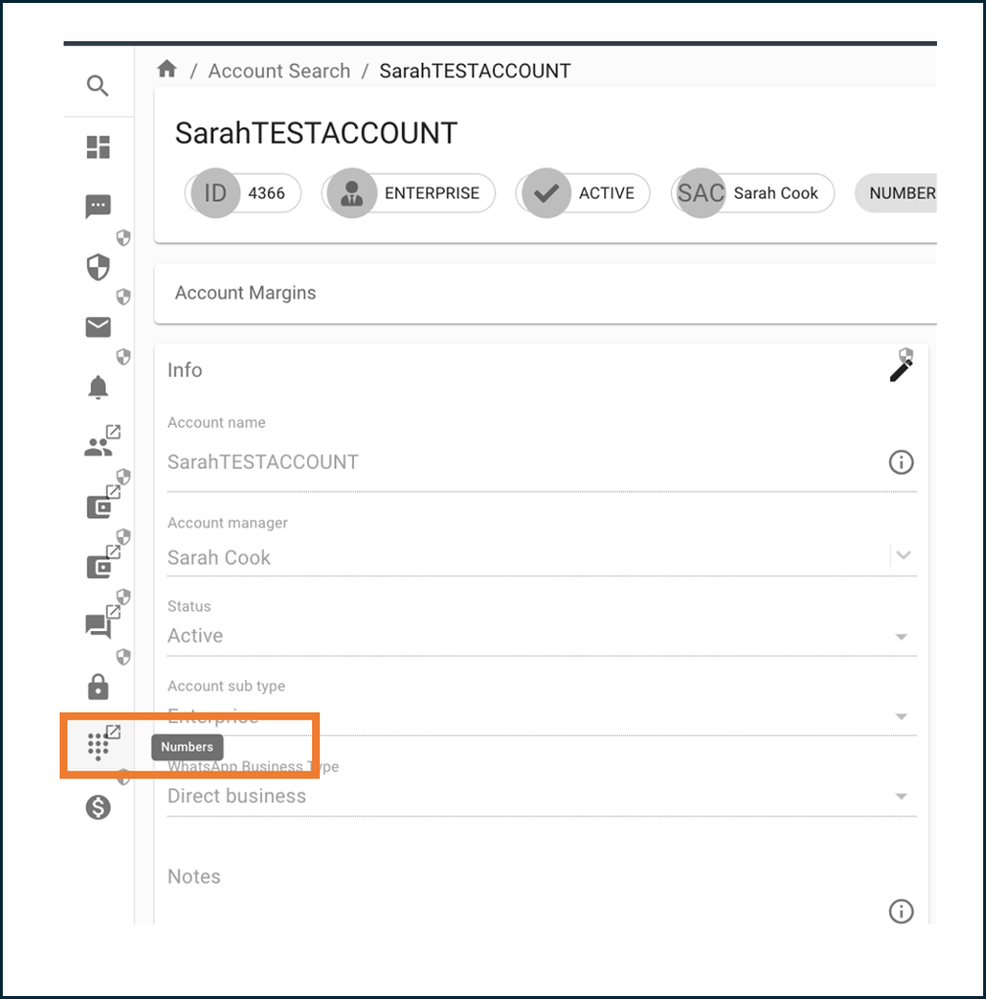Open the Status Active dropdown

point(901,636)
